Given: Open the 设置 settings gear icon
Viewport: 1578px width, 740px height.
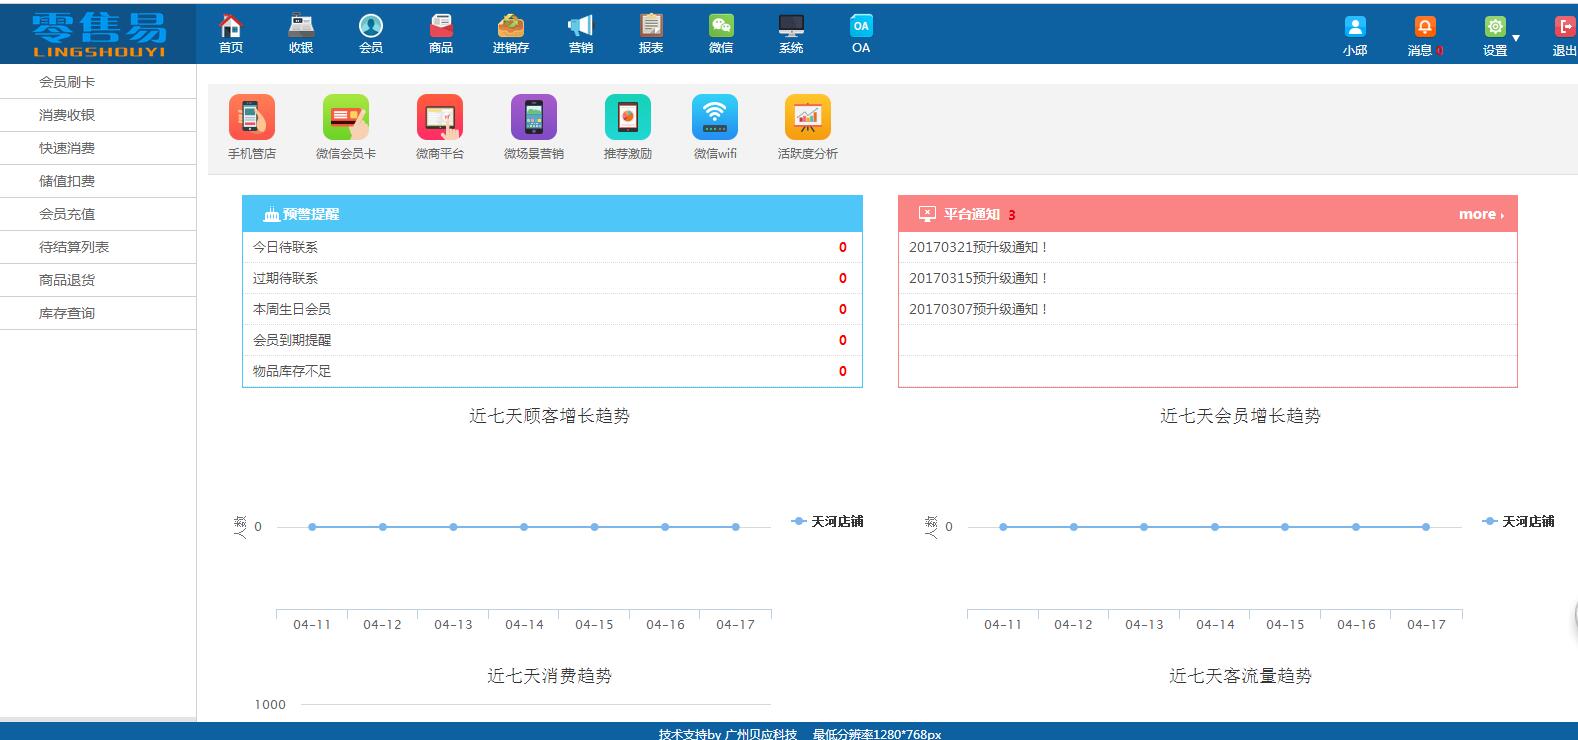Looking at the screenshot, I should tap(1495, 27).
